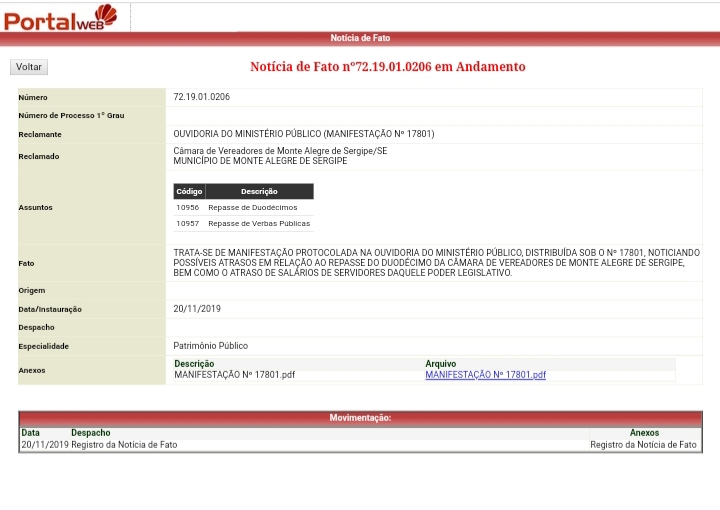The image size is (720, 510).
Task: Select the page title with case number in Andamento
Action: click(387, 67)
